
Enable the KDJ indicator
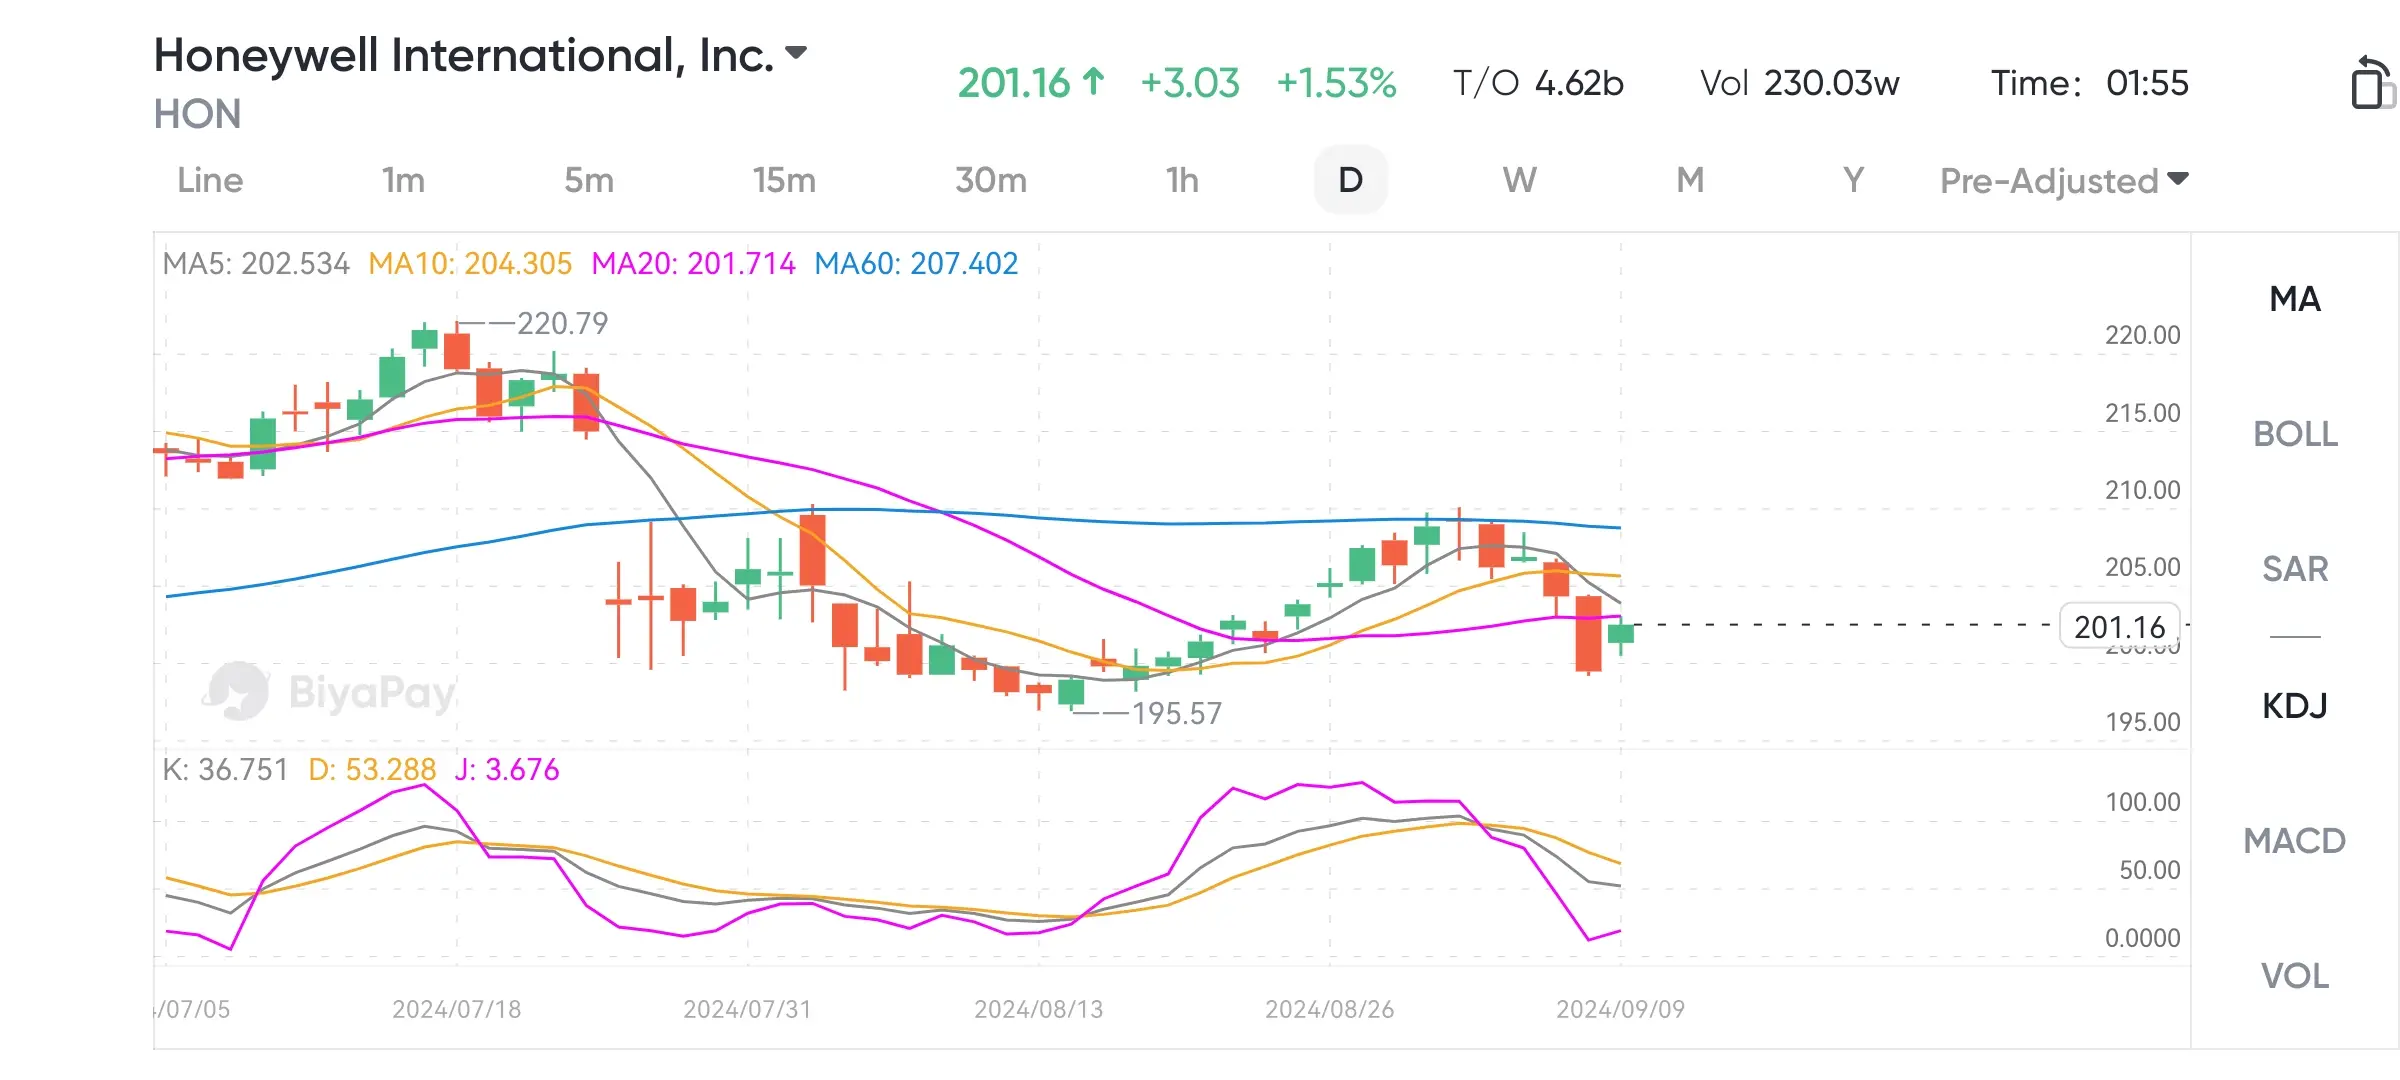[x=2295, y=706]
